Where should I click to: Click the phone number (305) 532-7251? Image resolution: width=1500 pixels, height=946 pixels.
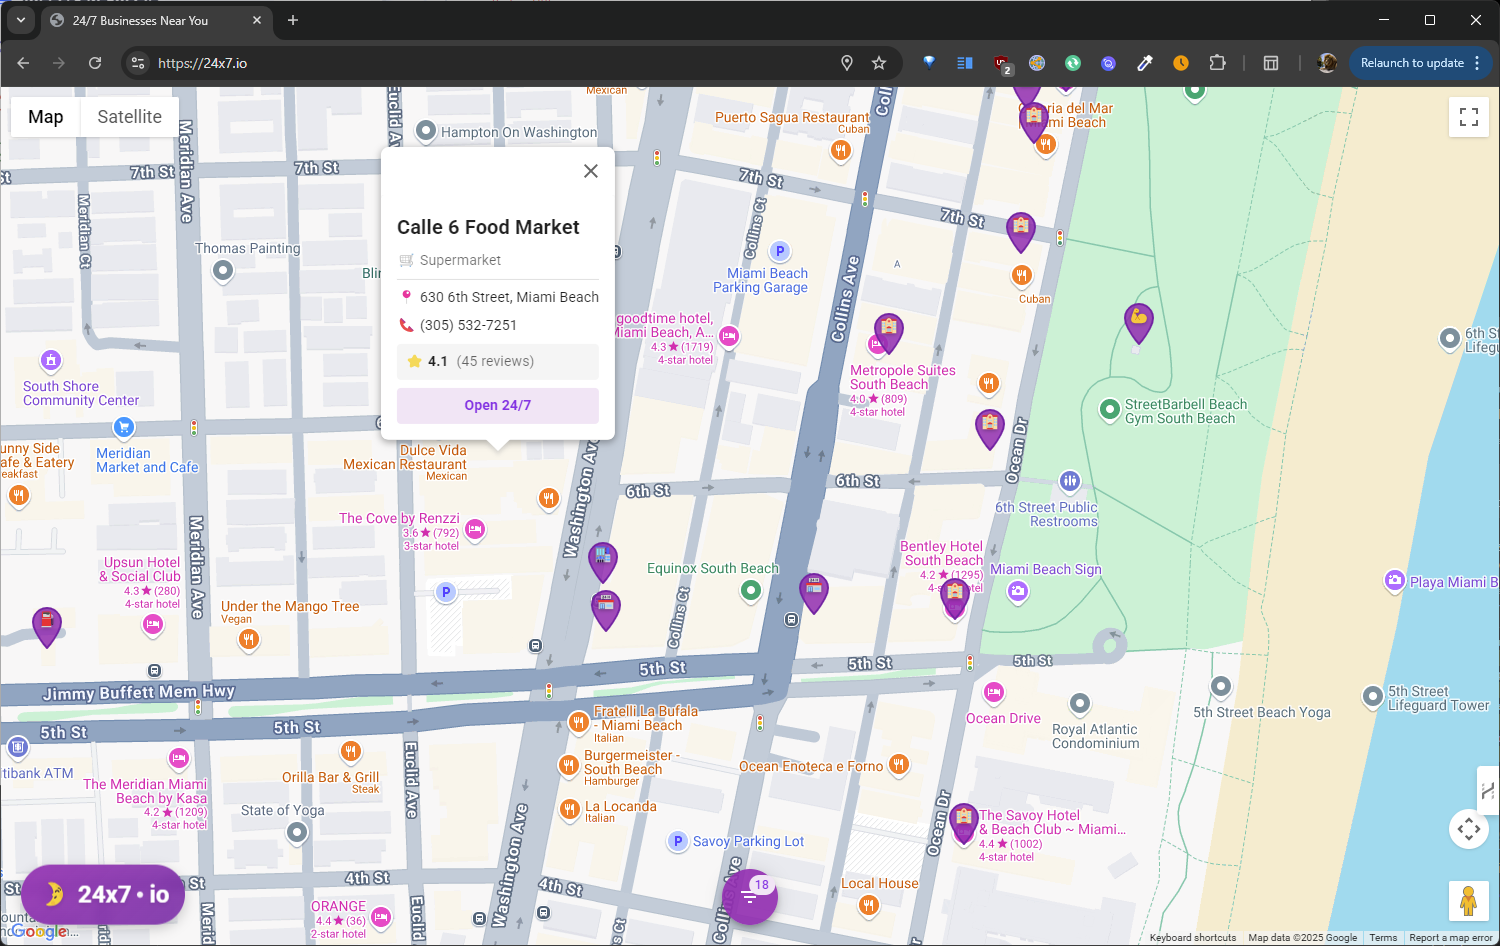468,325
